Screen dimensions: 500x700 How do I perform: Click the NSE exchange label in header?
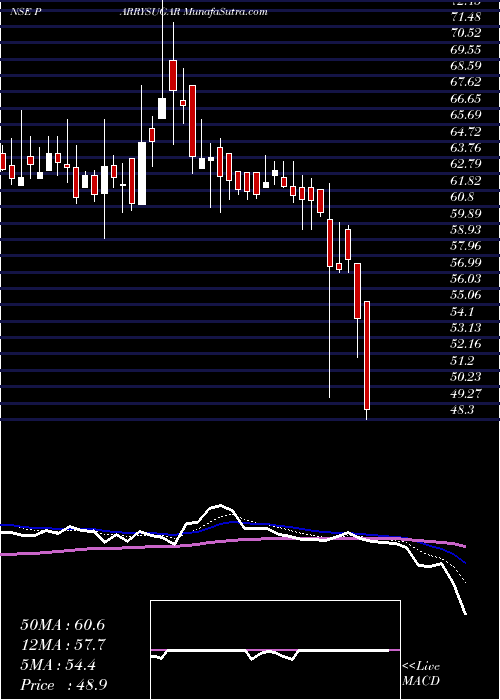20,12
